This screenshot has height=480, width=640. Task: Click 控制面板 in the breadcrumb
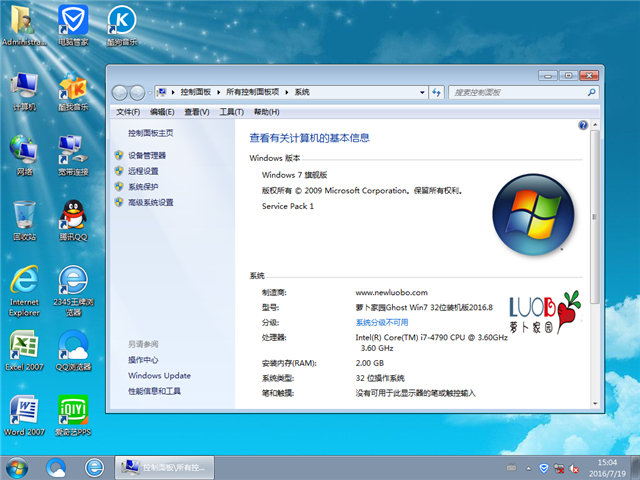196,92
